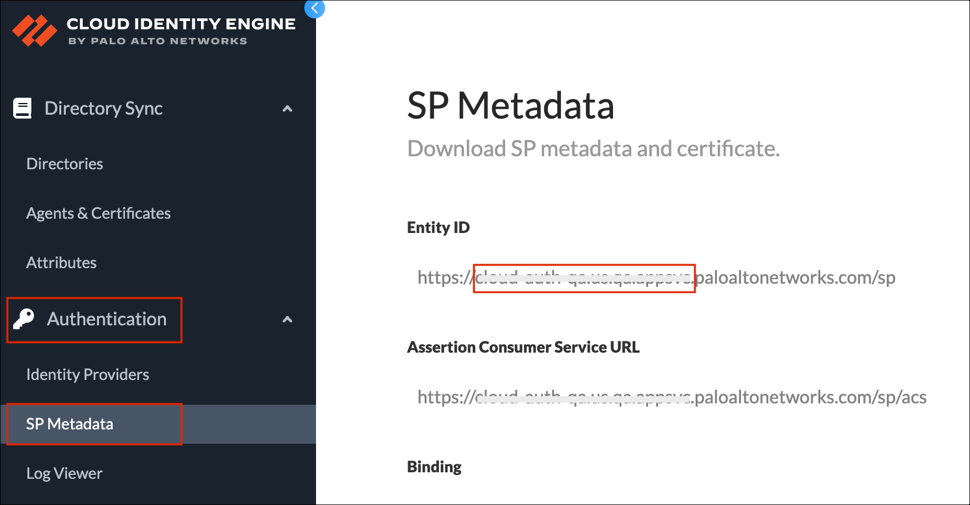970x505 pixels.
Task: Click the Authentication key icon
Action: click(23, 319)
